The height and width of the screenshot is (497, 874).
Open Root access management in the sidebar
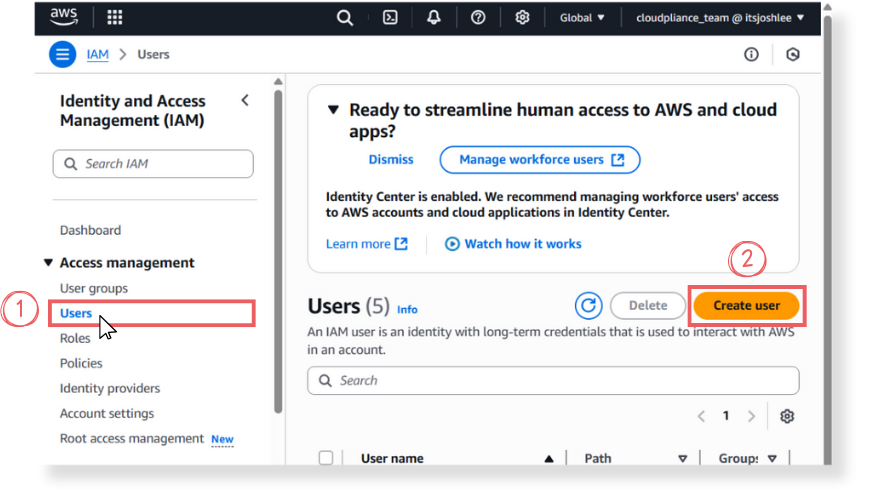(x=132, y=438)
